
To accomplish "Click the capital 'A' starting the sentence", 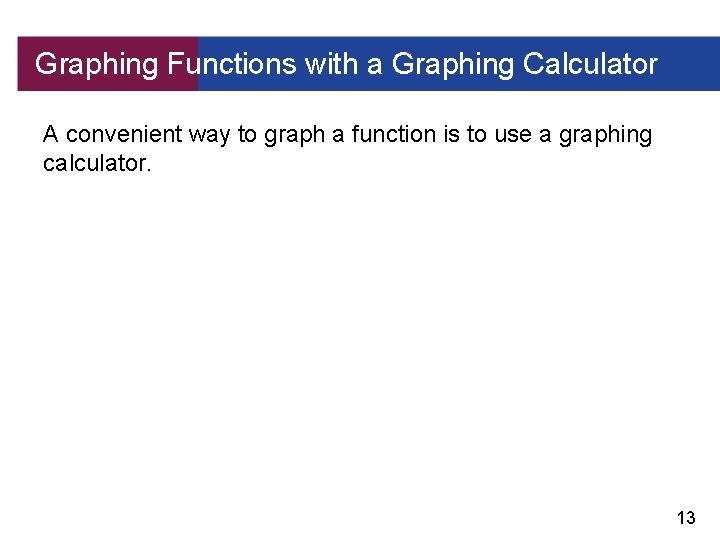I will (51, 135).
